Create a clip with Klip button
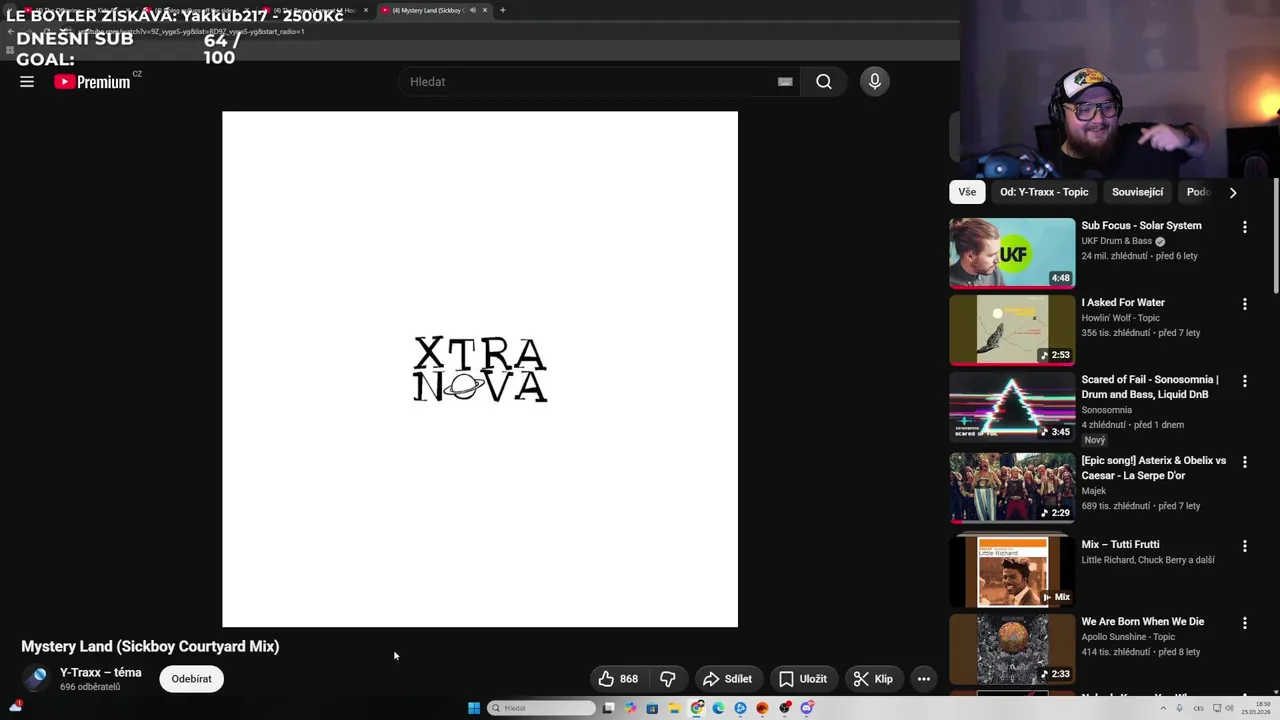Image resolution: width=1280 pixels, height=720 pixels. pos(873,679)
